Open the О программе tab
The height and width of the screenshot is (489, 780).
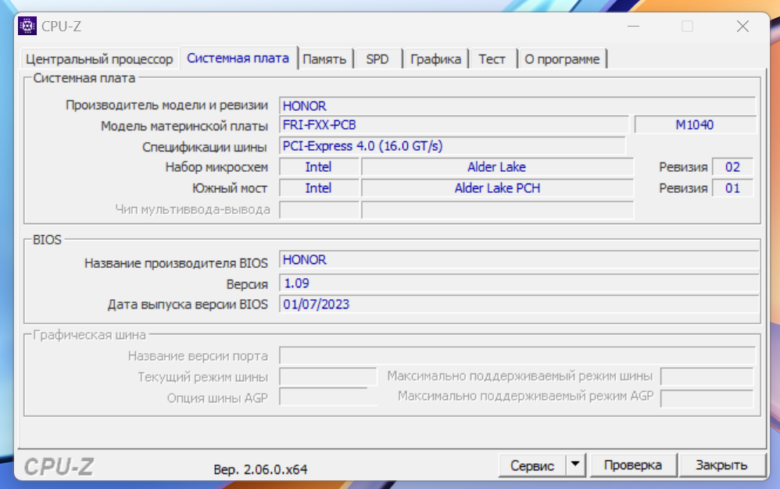tap(562, 59)
